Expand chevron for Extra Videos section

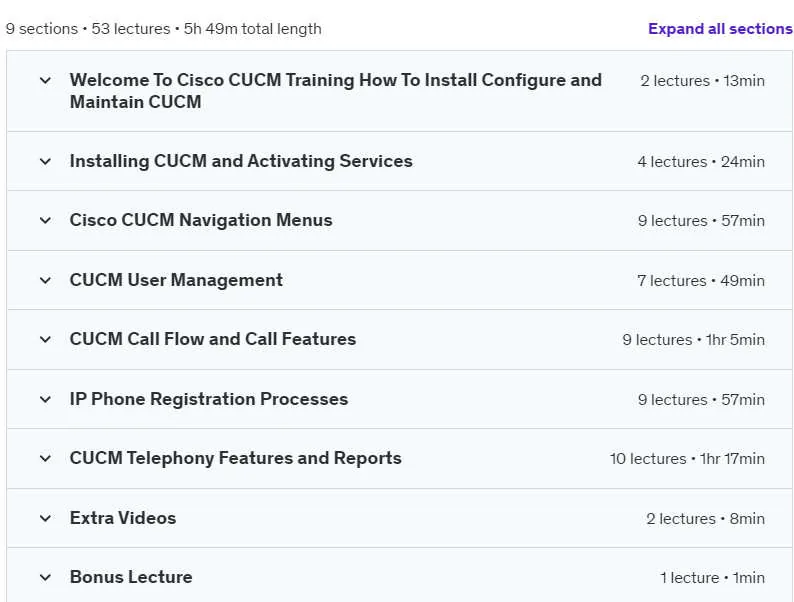click(x=45, y=518)
